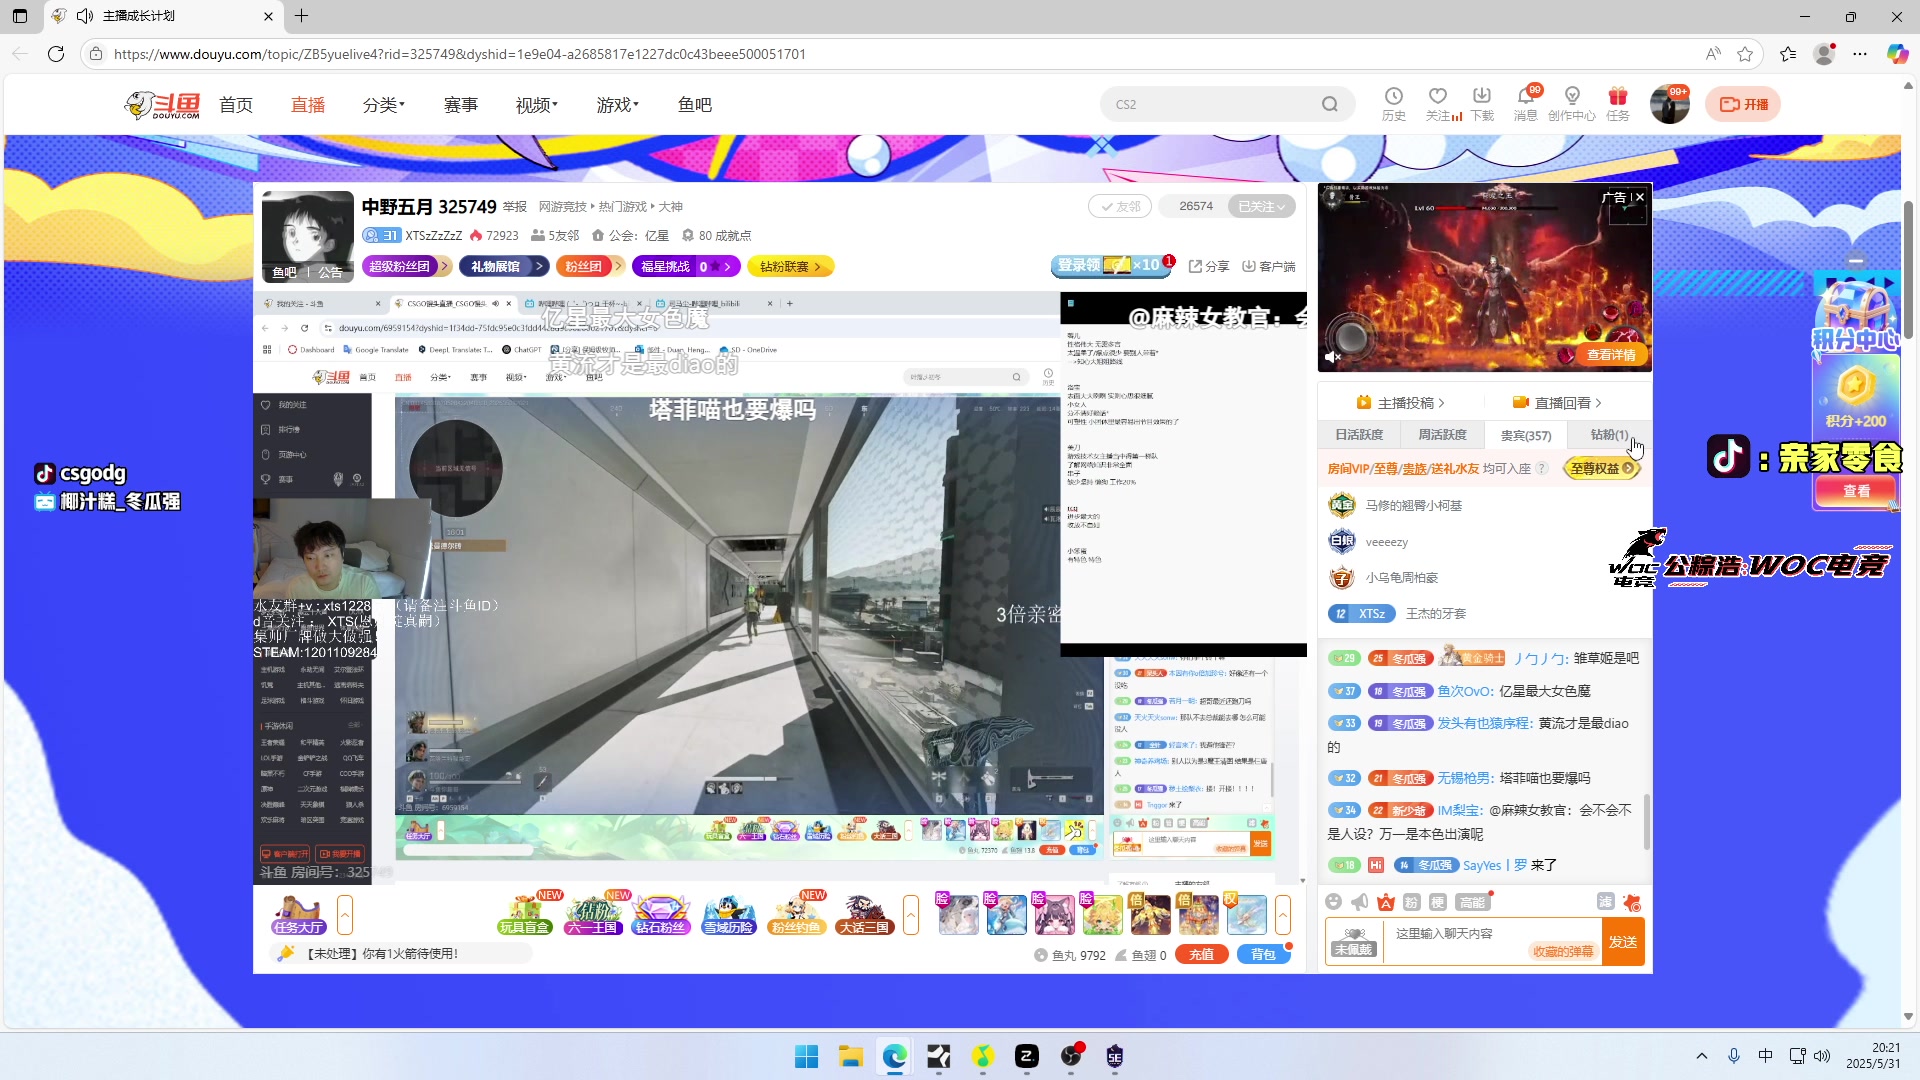Unmute the advertisement video speaker
The width and height of the screenshot is (1920, 1080).
(1333, 356)
